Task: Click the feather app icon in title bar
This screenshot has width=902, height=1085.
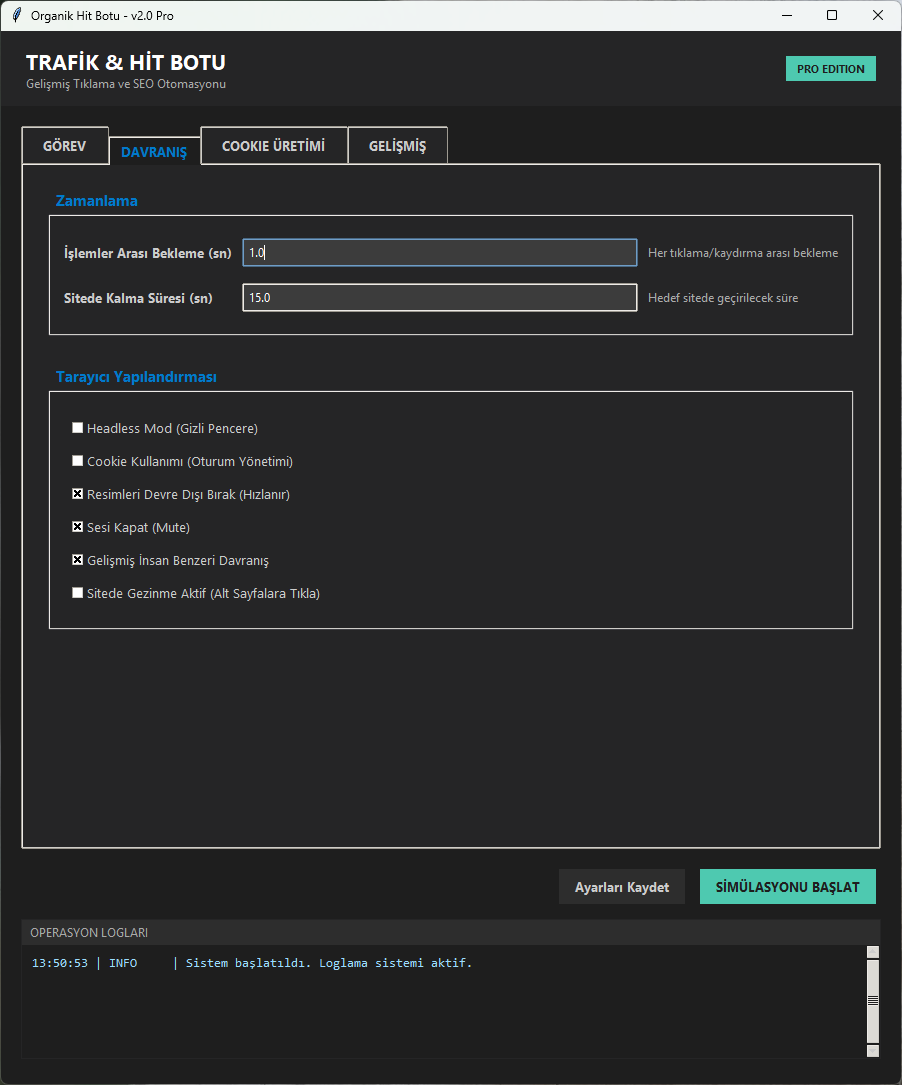Action: click(x=16, y=16)
